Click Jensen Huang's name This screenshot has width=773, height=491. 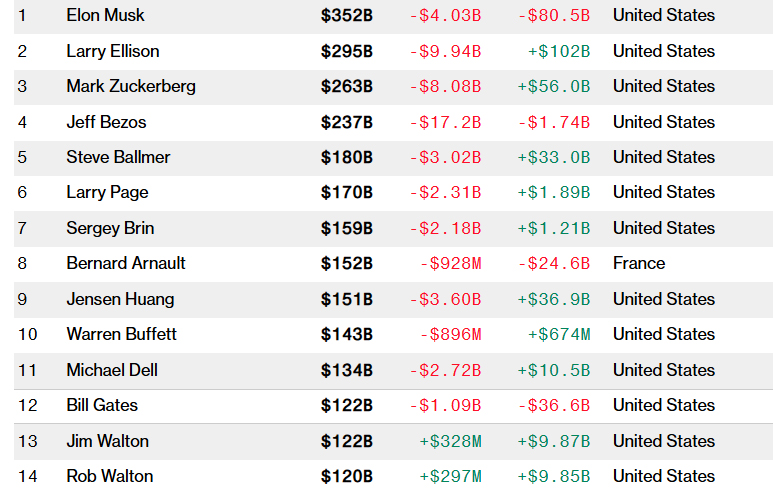[120, 299]
